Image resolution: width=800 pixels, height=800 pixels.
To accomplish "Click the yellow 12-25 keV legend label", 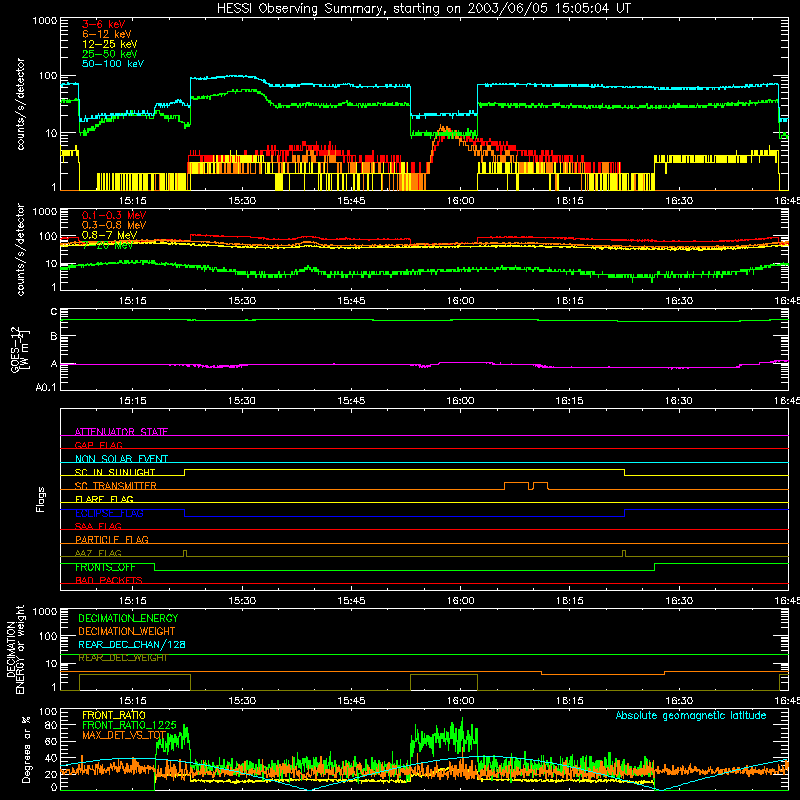I will point(110,44).
